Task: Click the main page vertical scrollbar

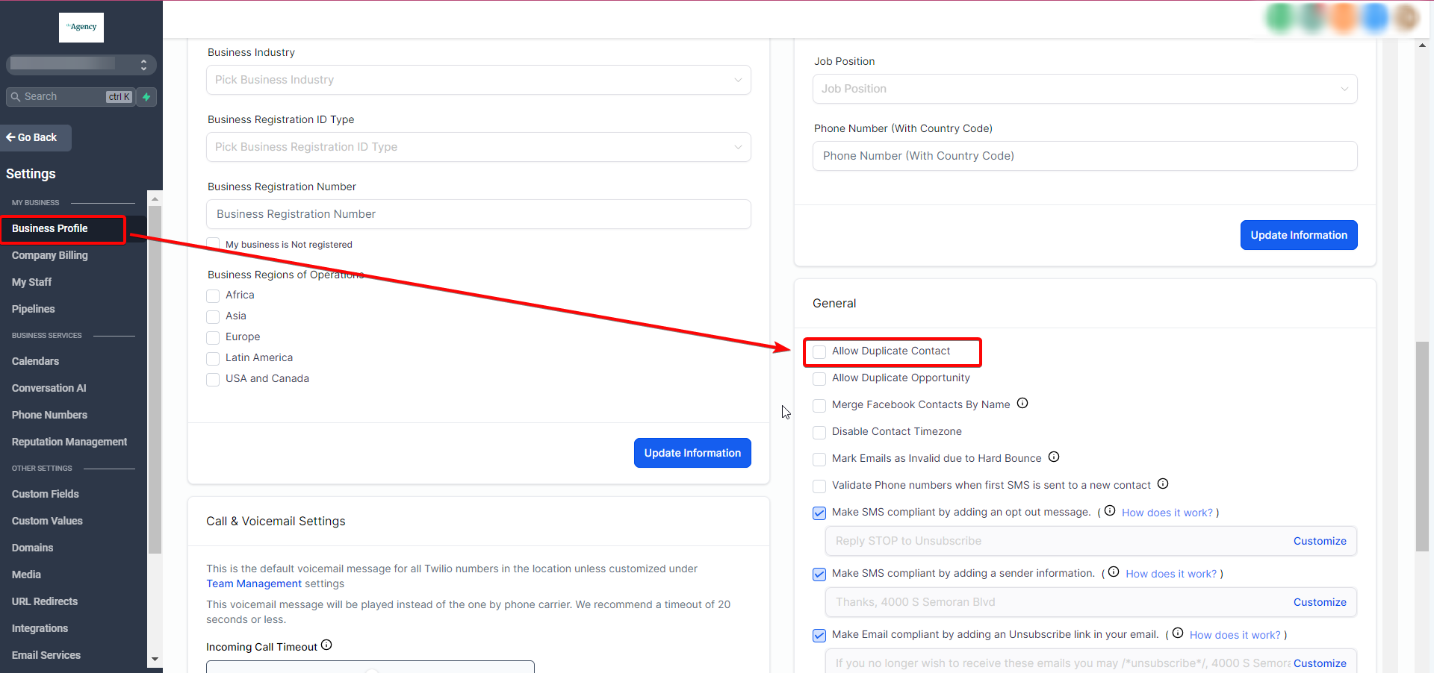Action: [1422, 445]
